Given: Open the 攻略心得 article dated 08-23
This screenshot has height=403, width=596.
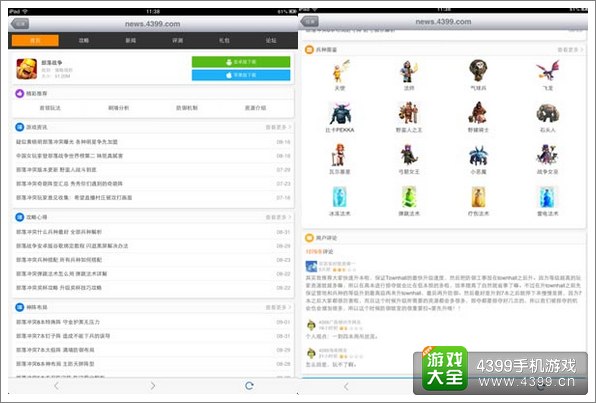Looking at the screenshot, I should pos(153,260).
